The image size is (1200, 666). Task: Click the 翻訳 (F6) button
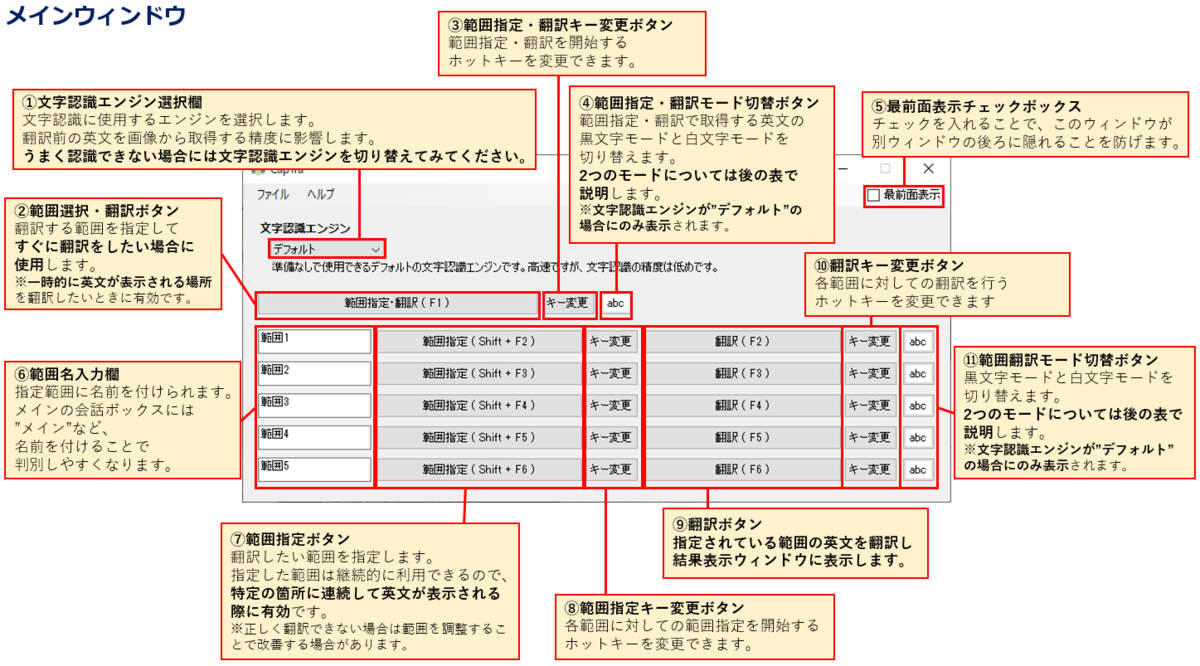click(x=742, y=470)
